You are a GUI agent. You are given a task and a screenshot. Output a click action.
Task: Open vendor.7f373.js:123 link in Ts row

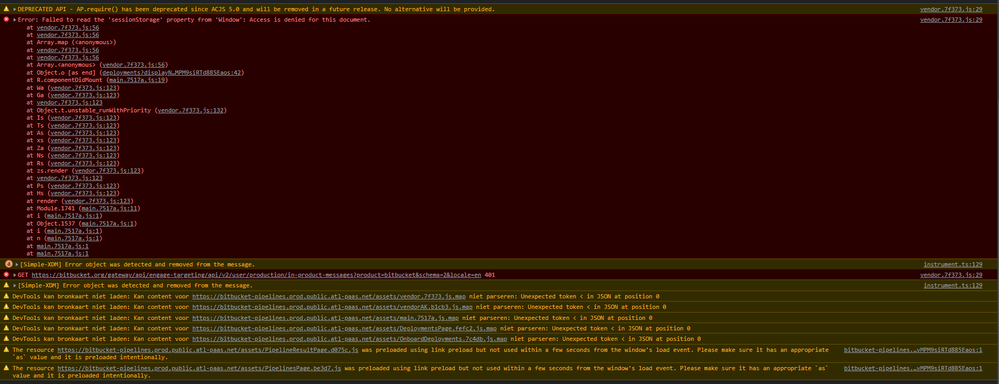(83, 125)
